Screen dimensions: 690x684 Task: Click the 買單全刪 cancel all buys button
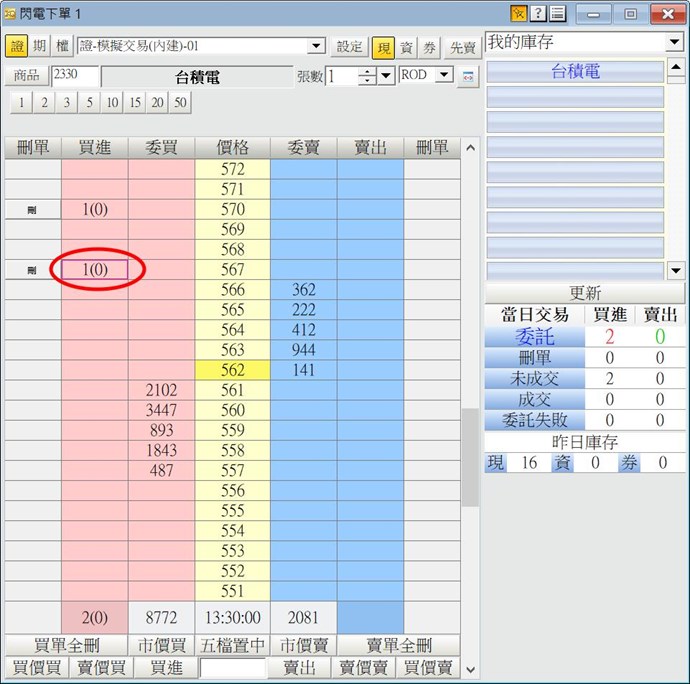pyautogui.click(x=68, y=645)
